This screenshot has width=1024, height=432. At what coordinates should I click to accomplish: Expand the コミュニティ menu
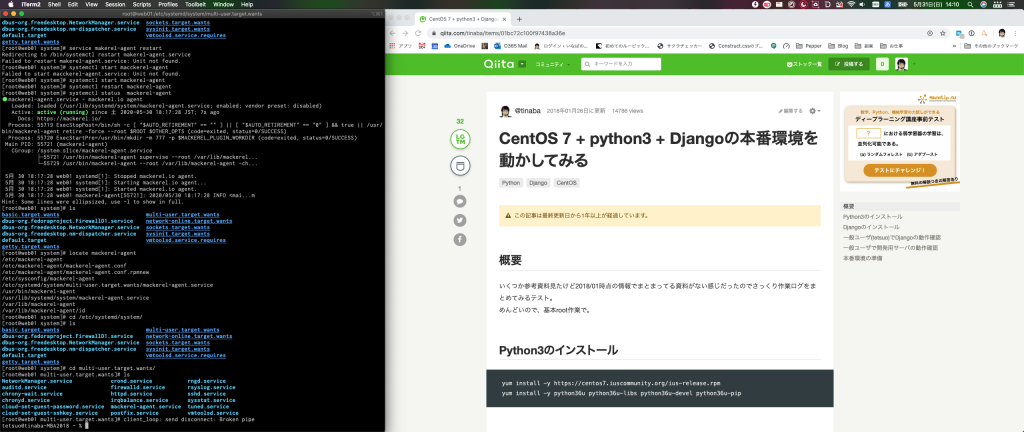coord(552,64)
